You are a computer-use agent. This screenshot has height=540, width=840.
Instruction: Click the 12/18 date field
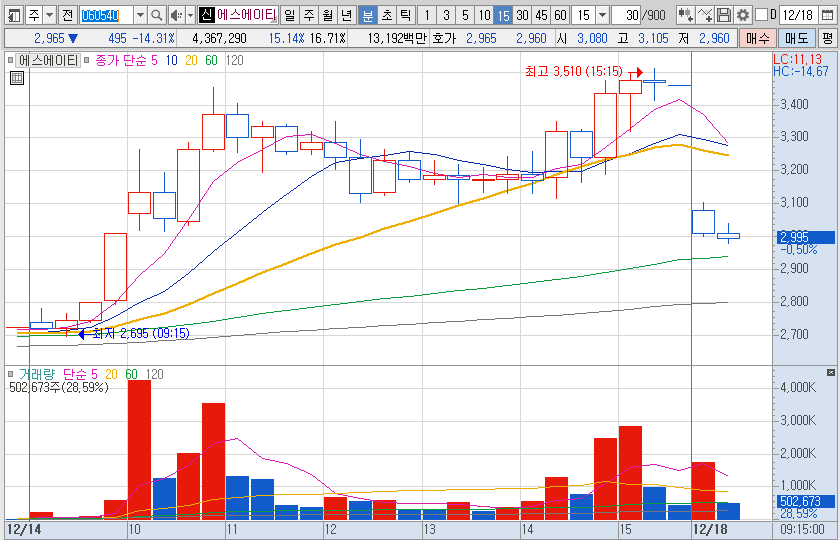click(x=799, y=15)
